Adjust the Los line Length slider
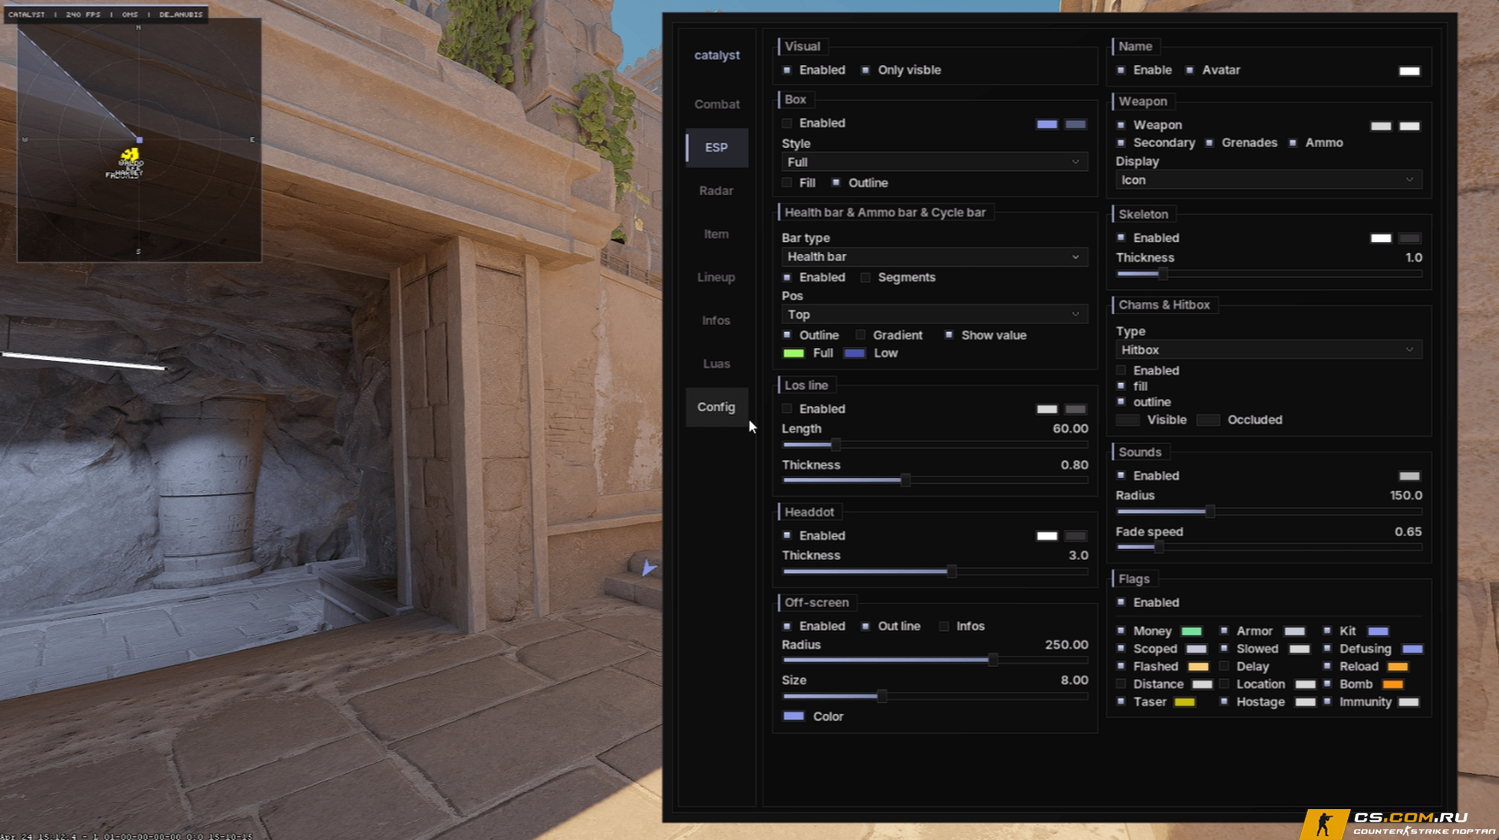The height and width of the screenshot is (840, 1499). pos(935,445)
